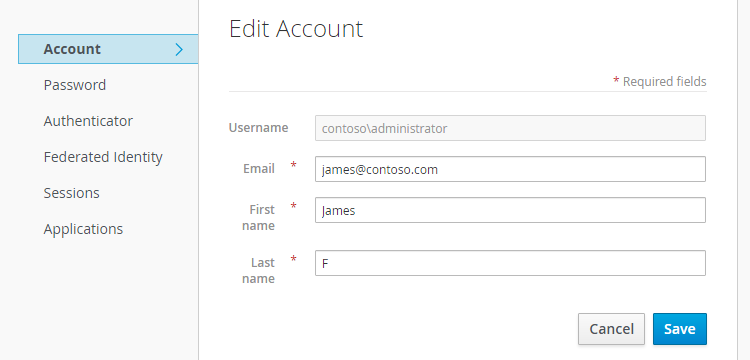The image size is (750, 360).
Task: Click the Required fields legend text
Action: 664,82
